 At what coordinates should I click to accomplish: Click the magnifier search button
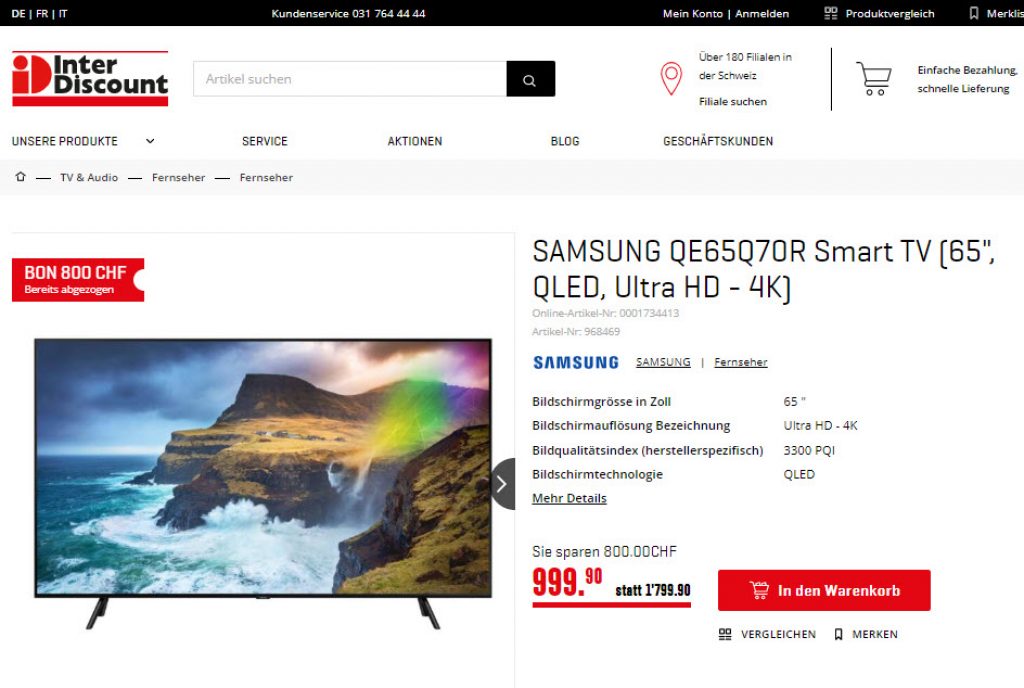point(530,79)
